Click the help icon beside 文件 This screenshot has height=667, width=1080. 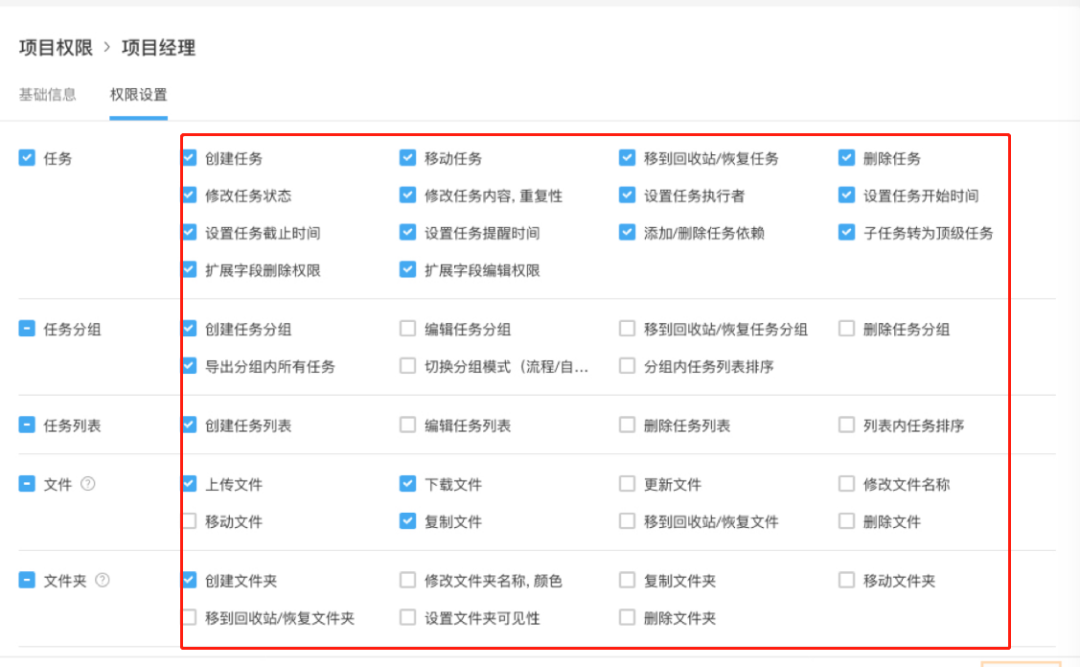(x=88, y=484)
